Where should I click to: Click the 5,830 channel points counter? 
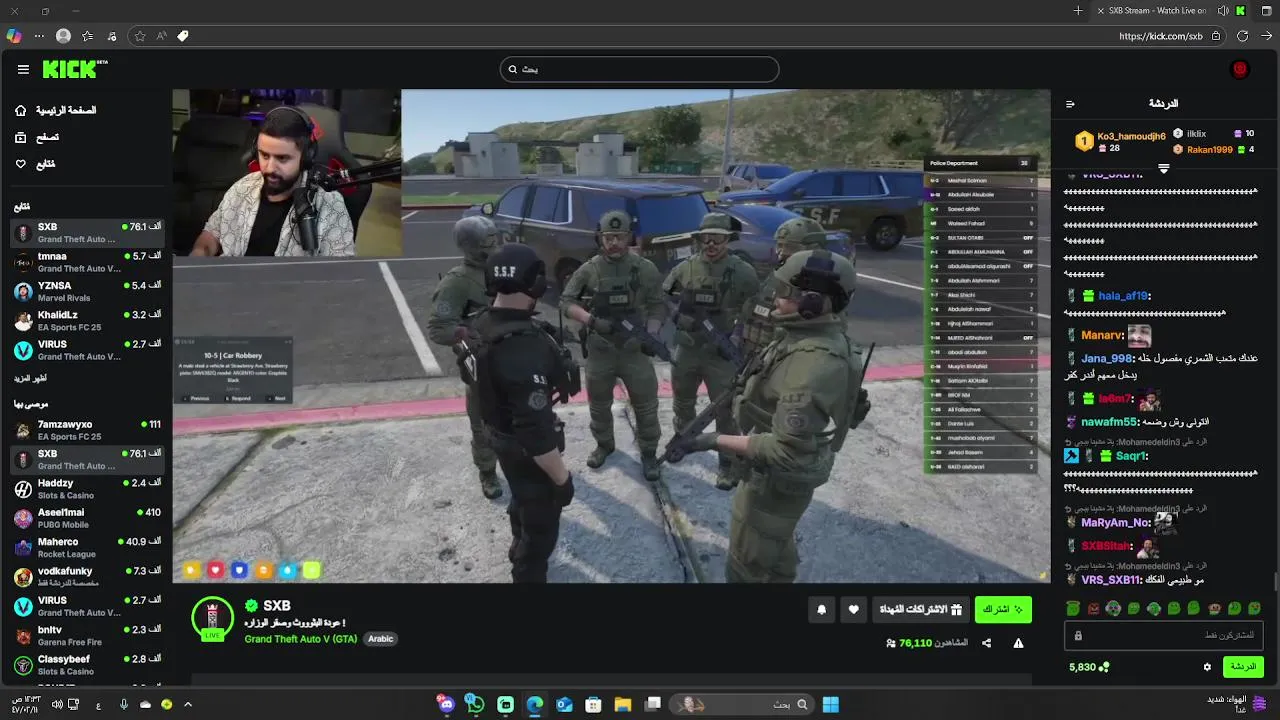click(x=1089, y=667)
